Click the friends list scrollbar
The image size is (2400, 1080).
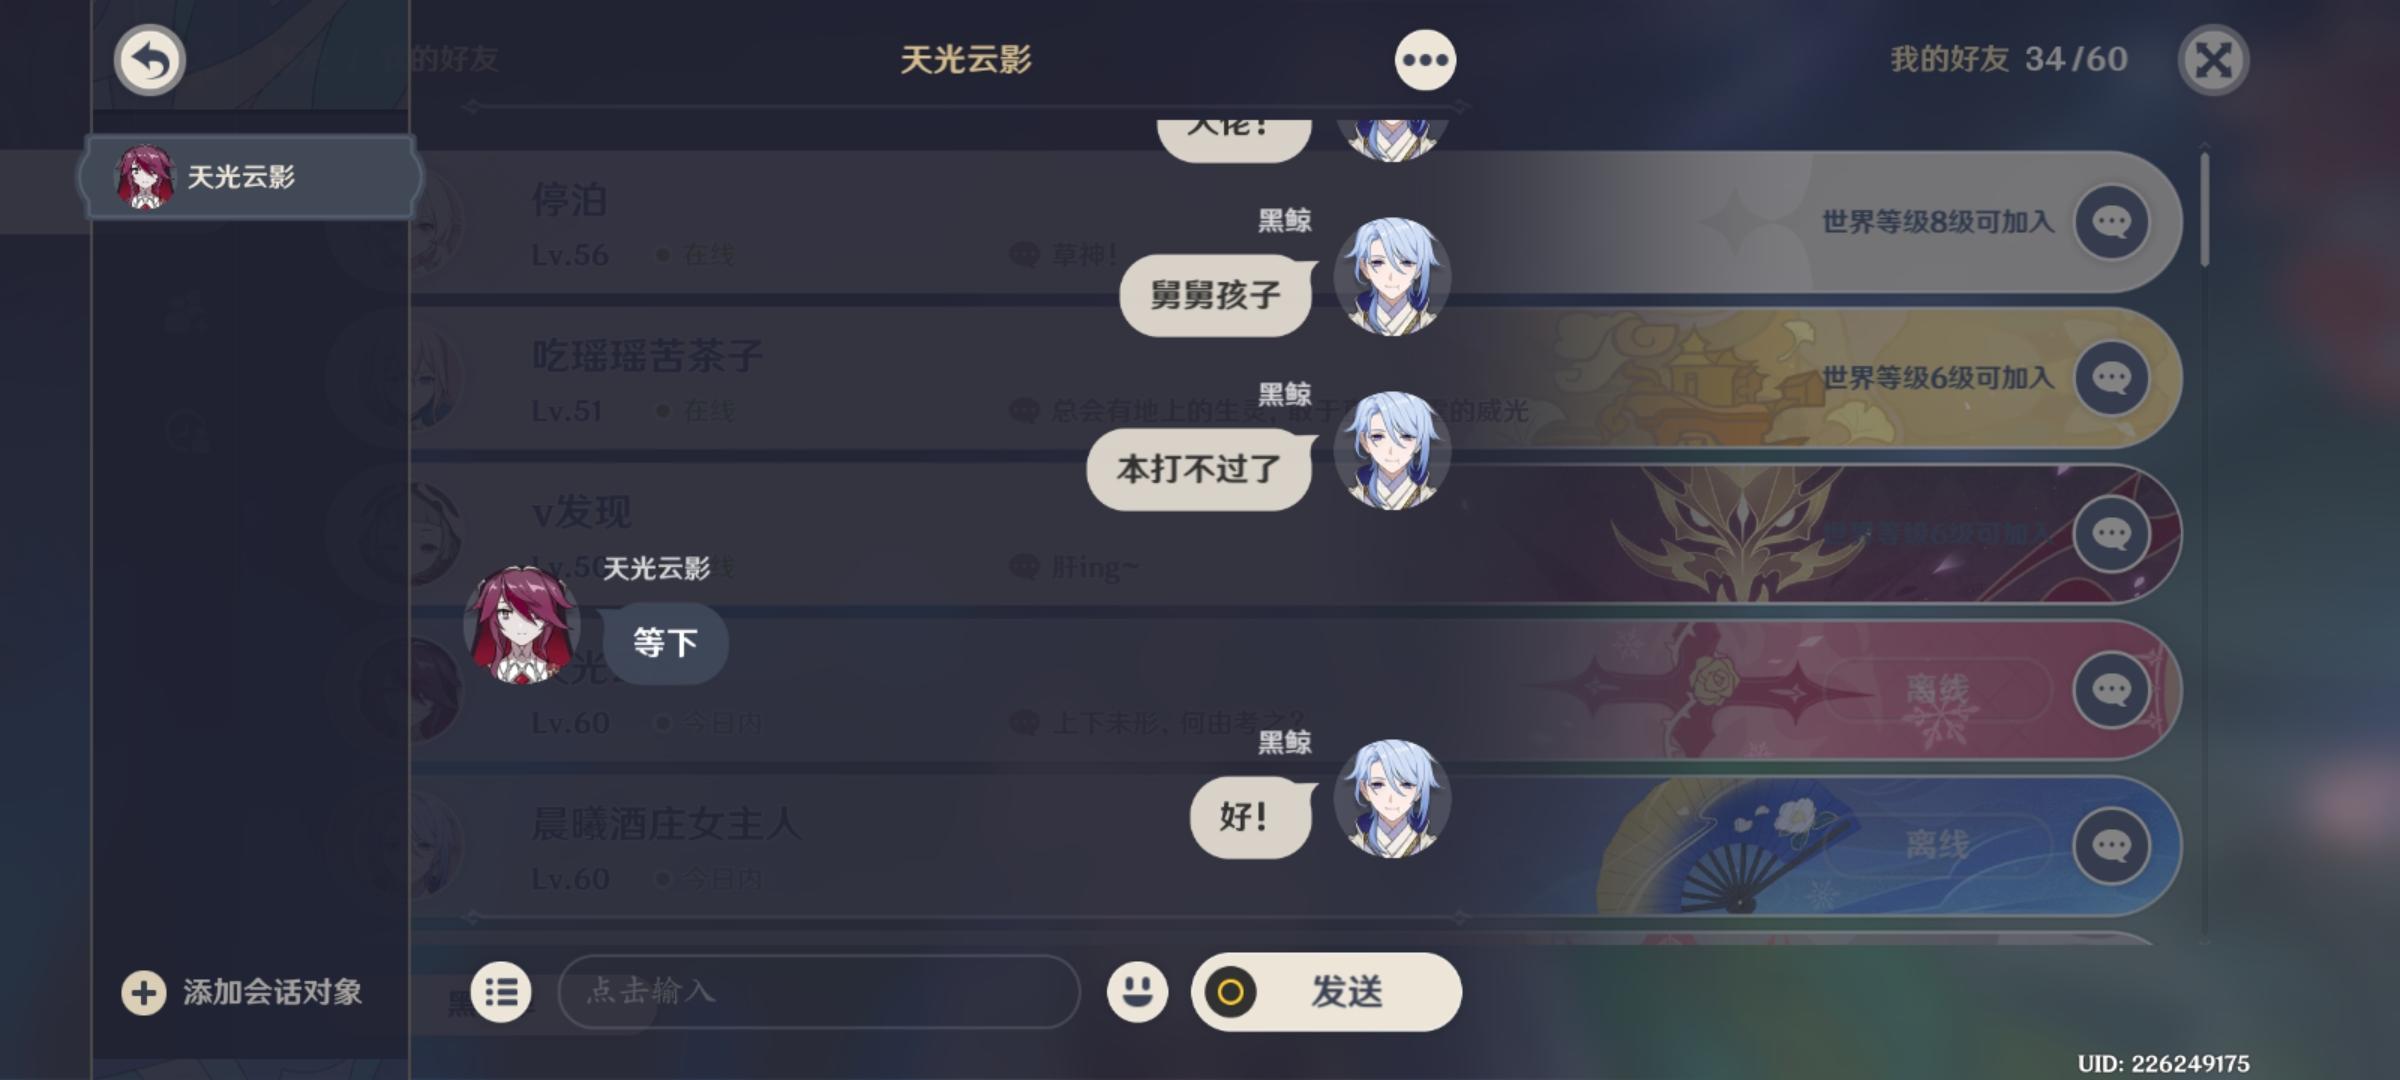tap(2204, 208)
